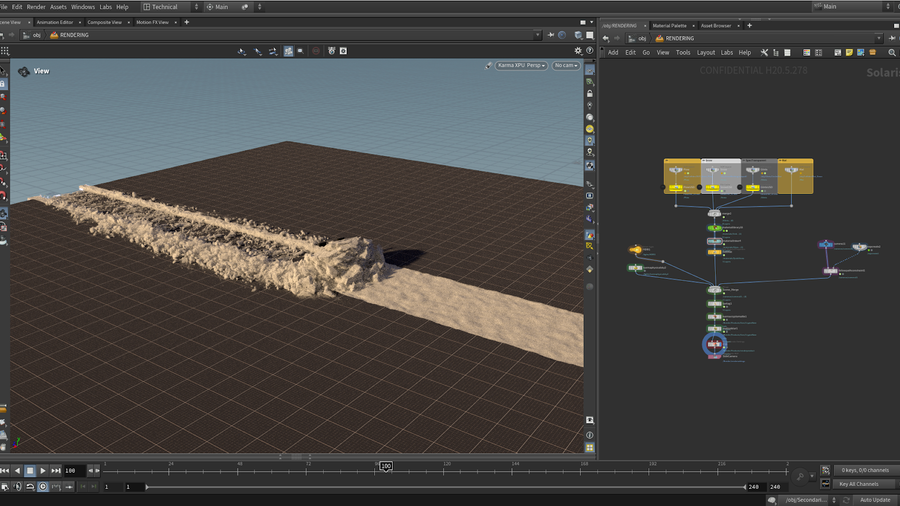This screenshot has height=506, width=900.
Task: Click the View tool icon in viewport corner
Action: [x=24, y=72]
